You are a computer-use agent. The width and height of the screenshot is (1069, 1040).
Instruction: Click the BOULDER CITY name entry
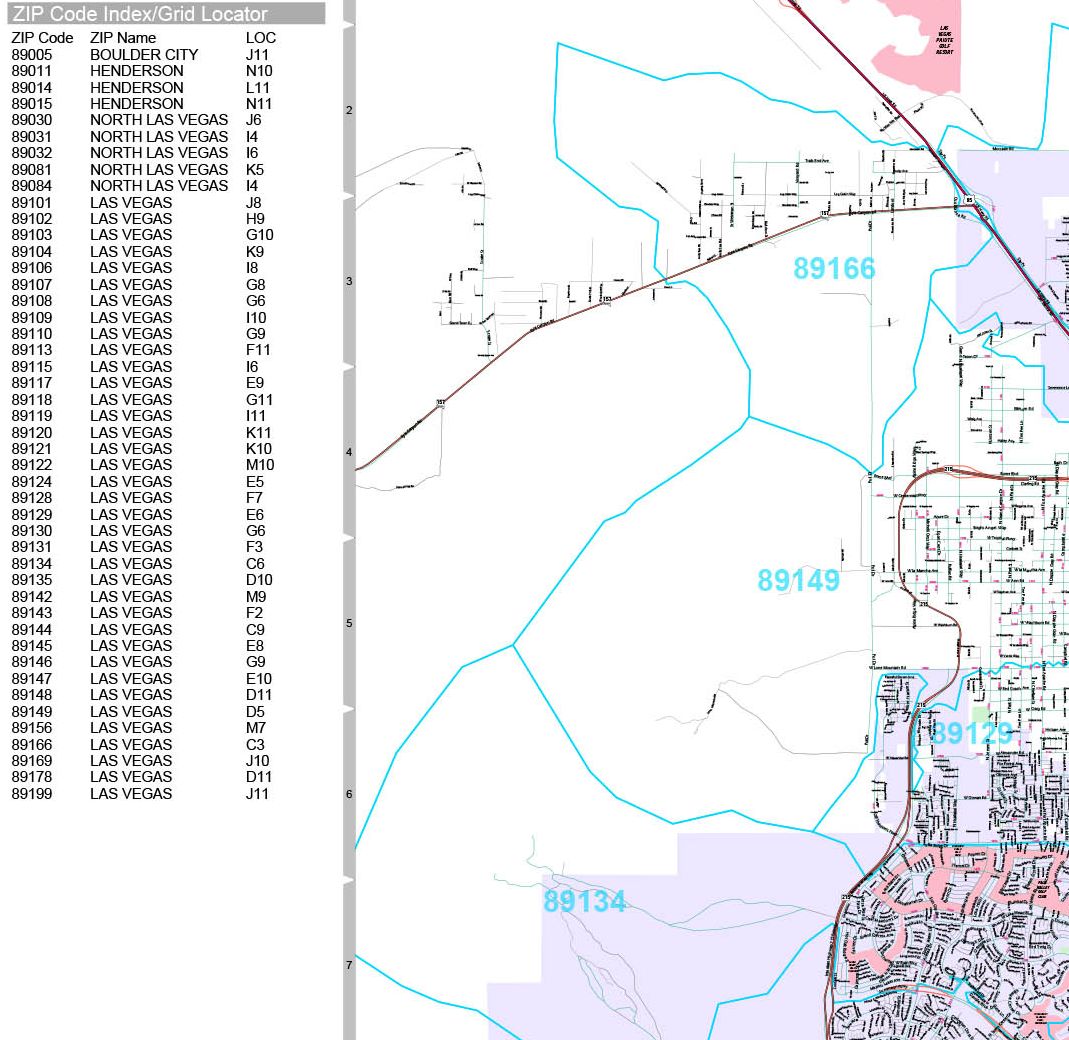[x=144, y=55]
